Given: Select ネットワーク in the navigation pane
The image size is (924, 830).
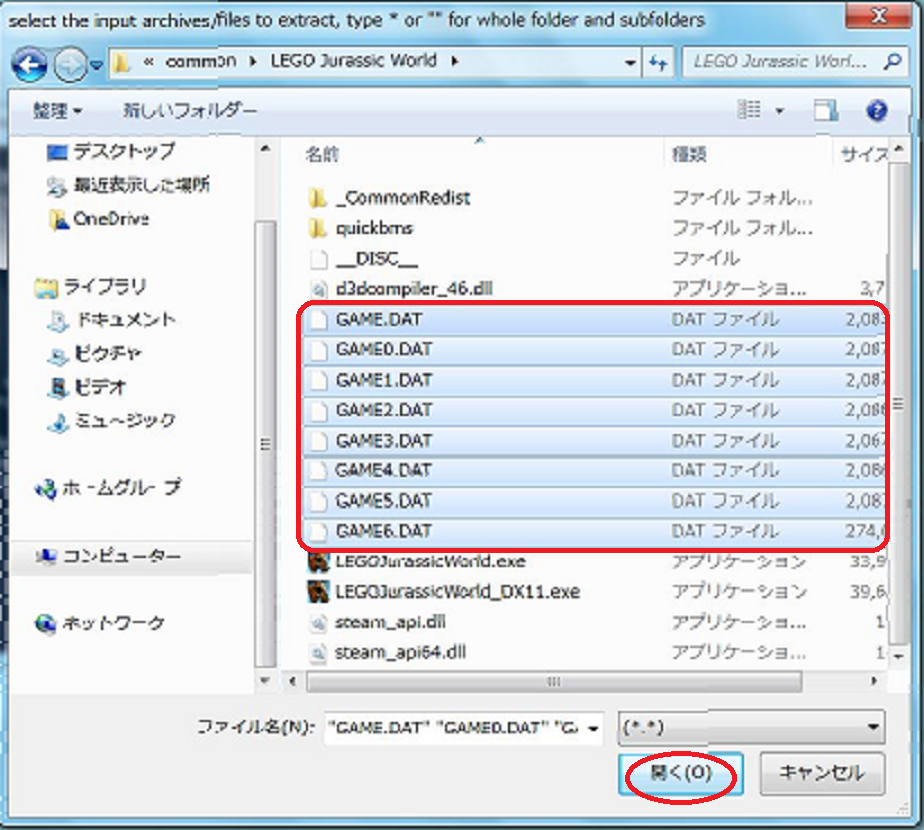Looking at the screenshot, I should point(100,623).
